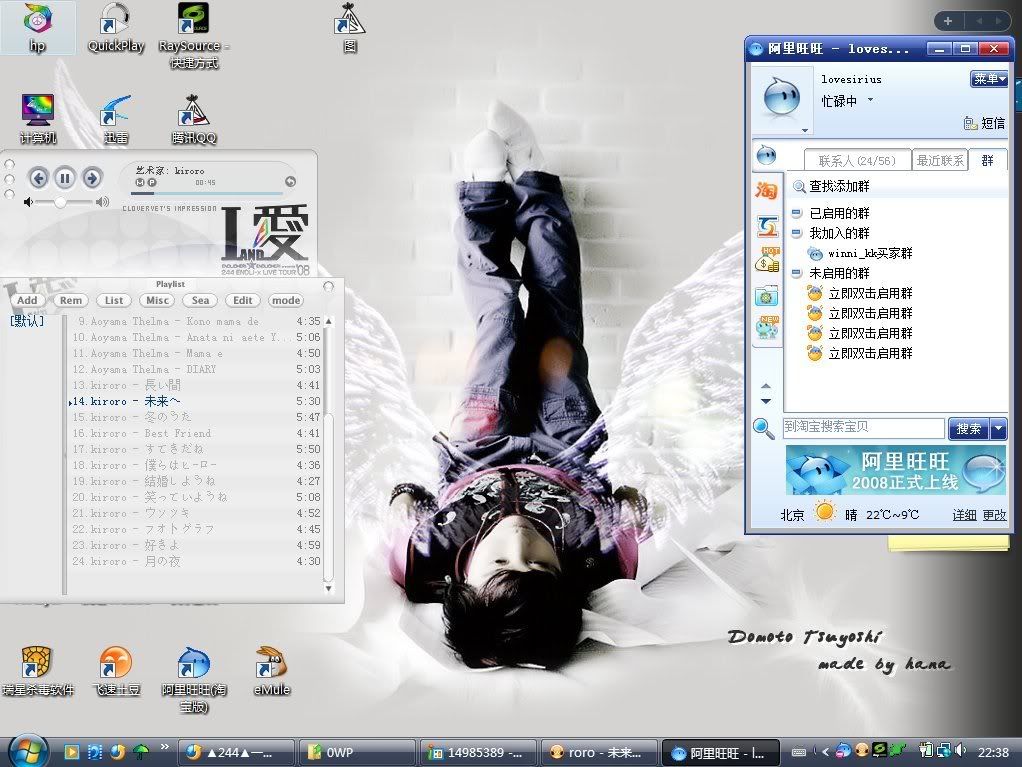The image size is (1022, 767).
Task: Open the eMule desktop shortcut
Action: coord(271,664)
